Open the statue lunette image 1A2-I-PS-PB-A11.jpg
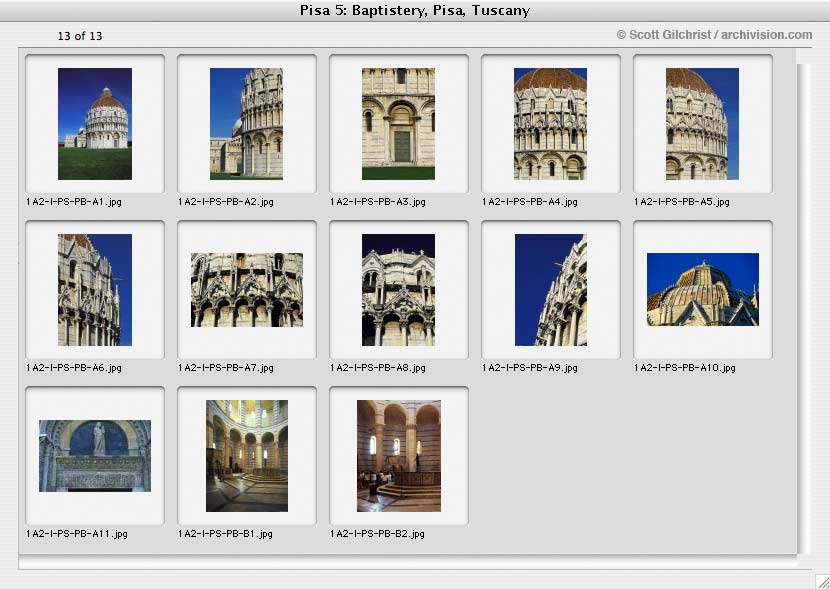Screen dimensions: 830x589 95,456
